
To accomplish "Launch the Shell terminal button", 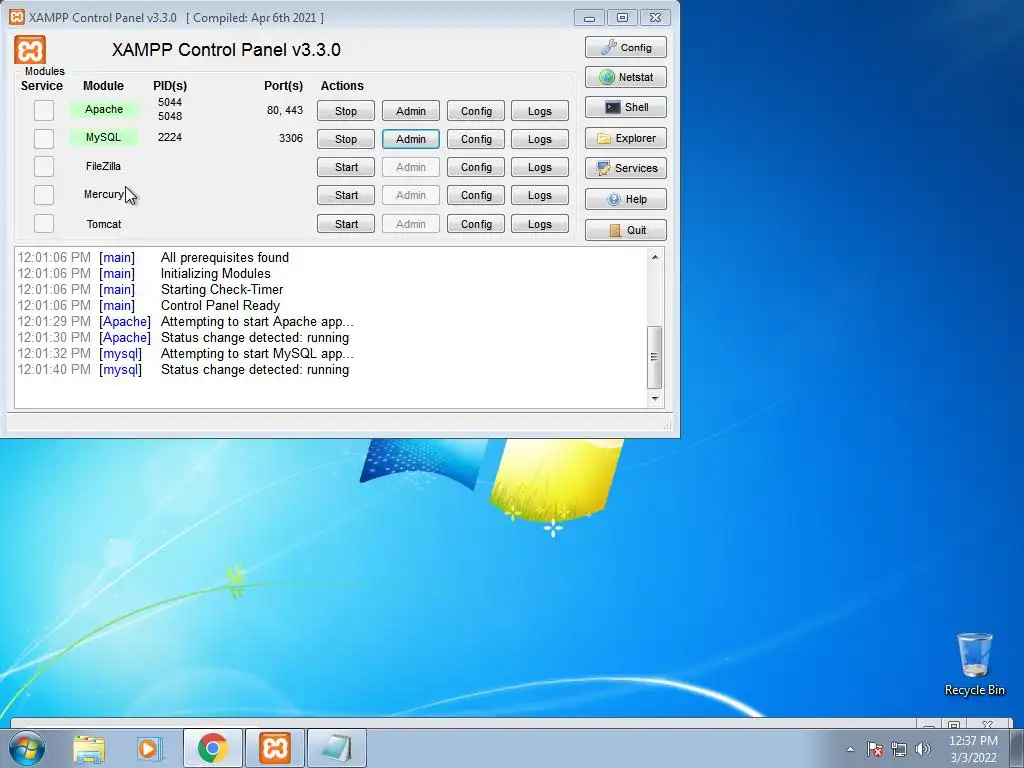I will [626, 107].
